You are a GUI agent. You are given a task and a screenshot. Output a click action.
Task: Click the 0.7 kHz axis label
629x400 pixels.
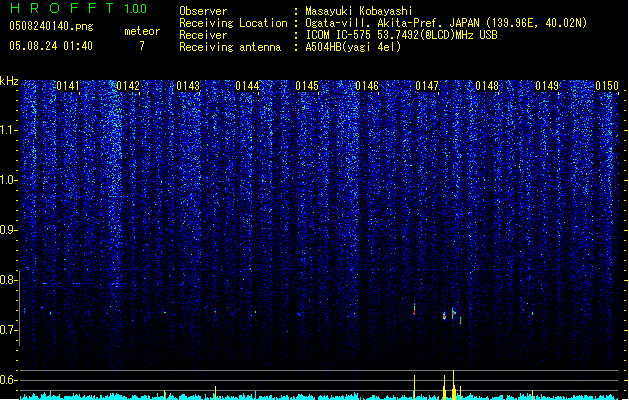click(9, 330)
